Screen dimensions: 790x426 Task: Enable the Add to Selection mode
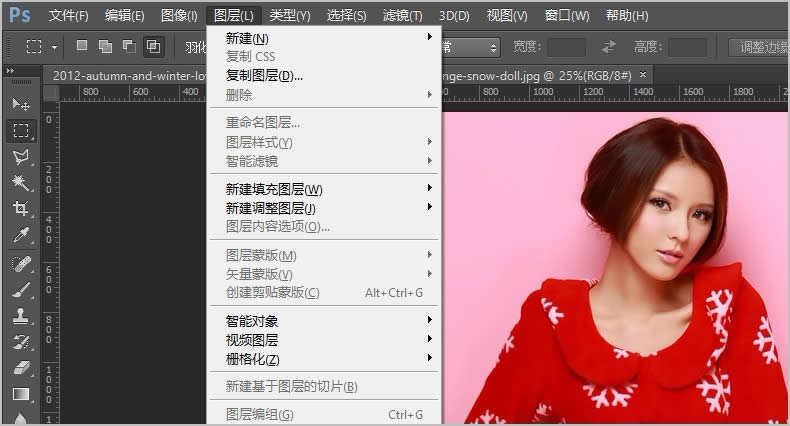point(105,47)
